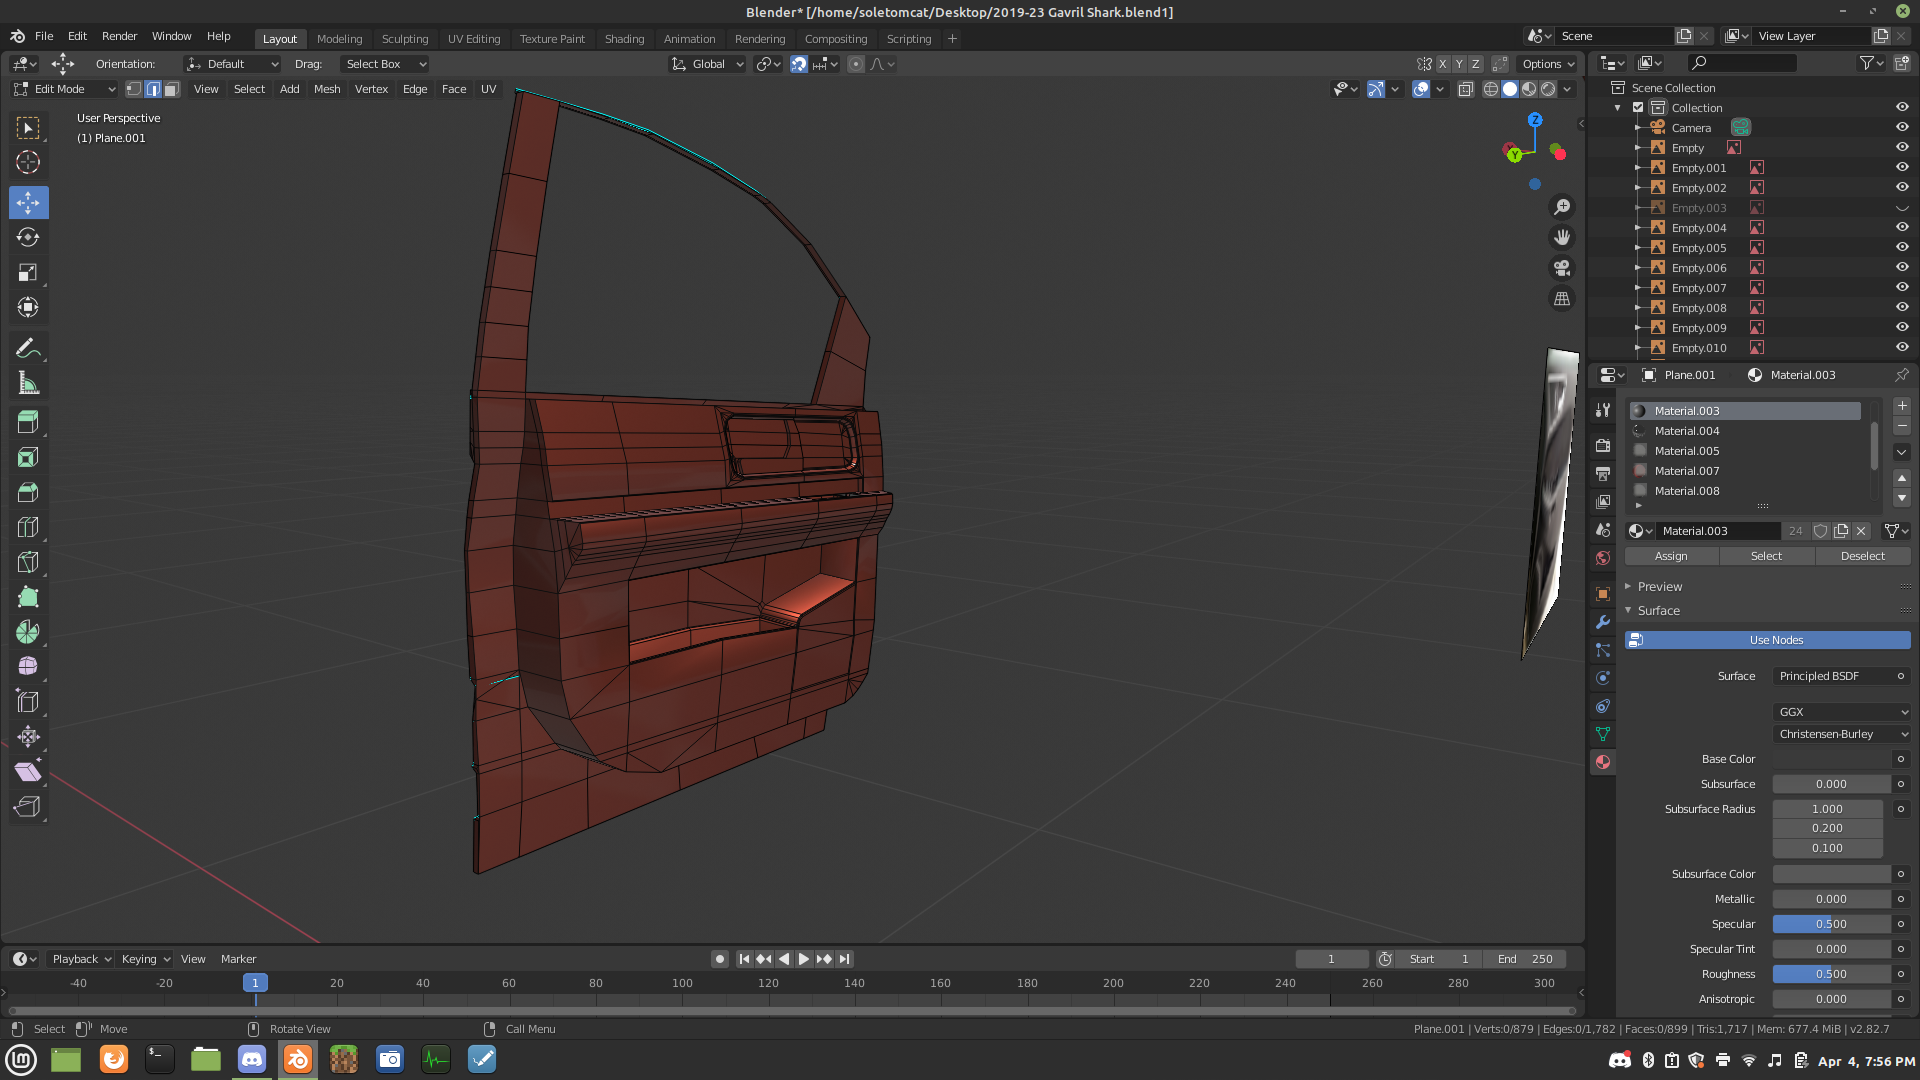Hide Empty.005 with its eye icon
Image resolution: width=1920 pixels, height=1080 pixels.
[1902, 247]
